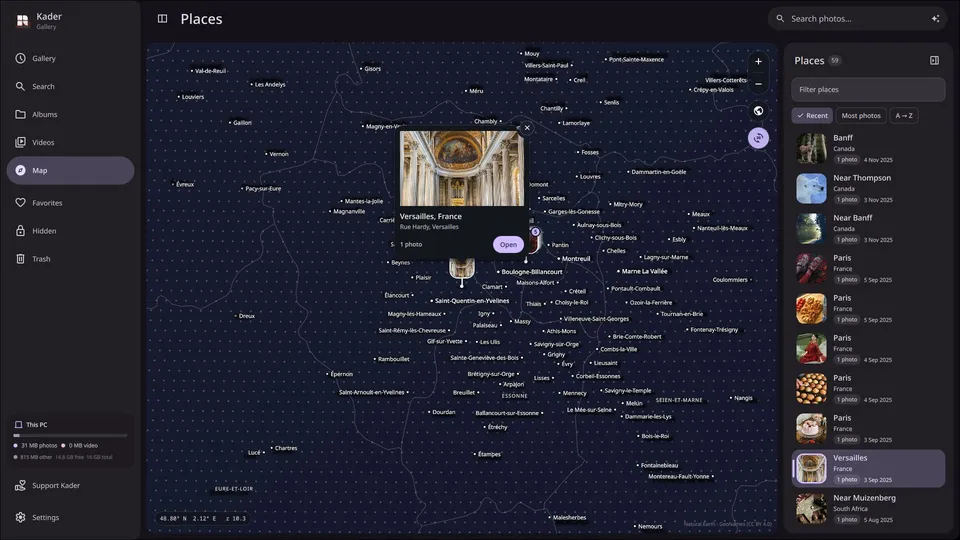Click the Rambouillet label on map

pos(393,359)
